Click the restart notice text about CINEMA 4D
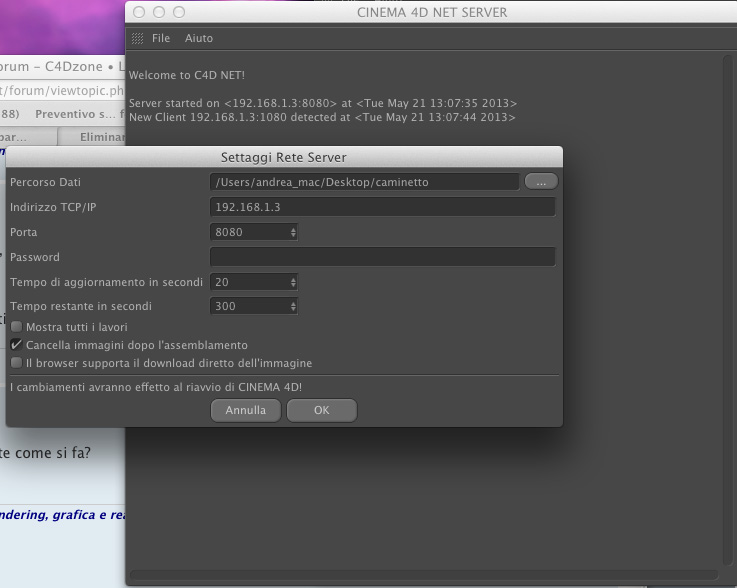 point(156,387)
